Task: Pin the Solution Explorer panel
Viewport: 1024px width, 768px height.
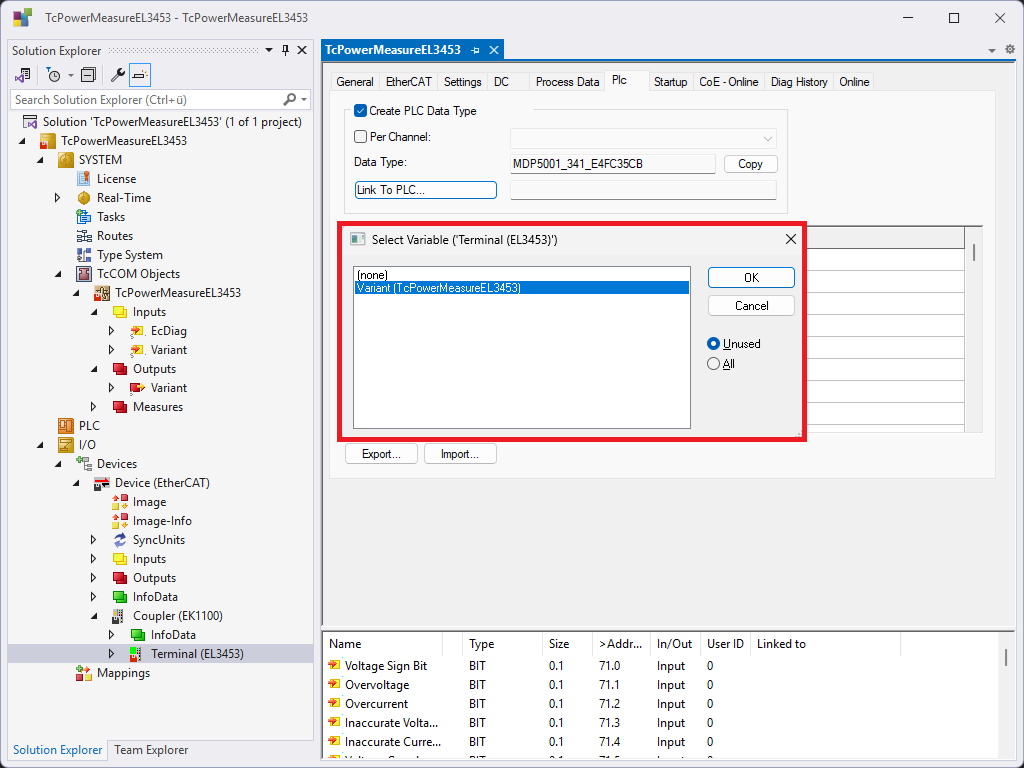Action: pyautogui.click(x=285, y=51)
